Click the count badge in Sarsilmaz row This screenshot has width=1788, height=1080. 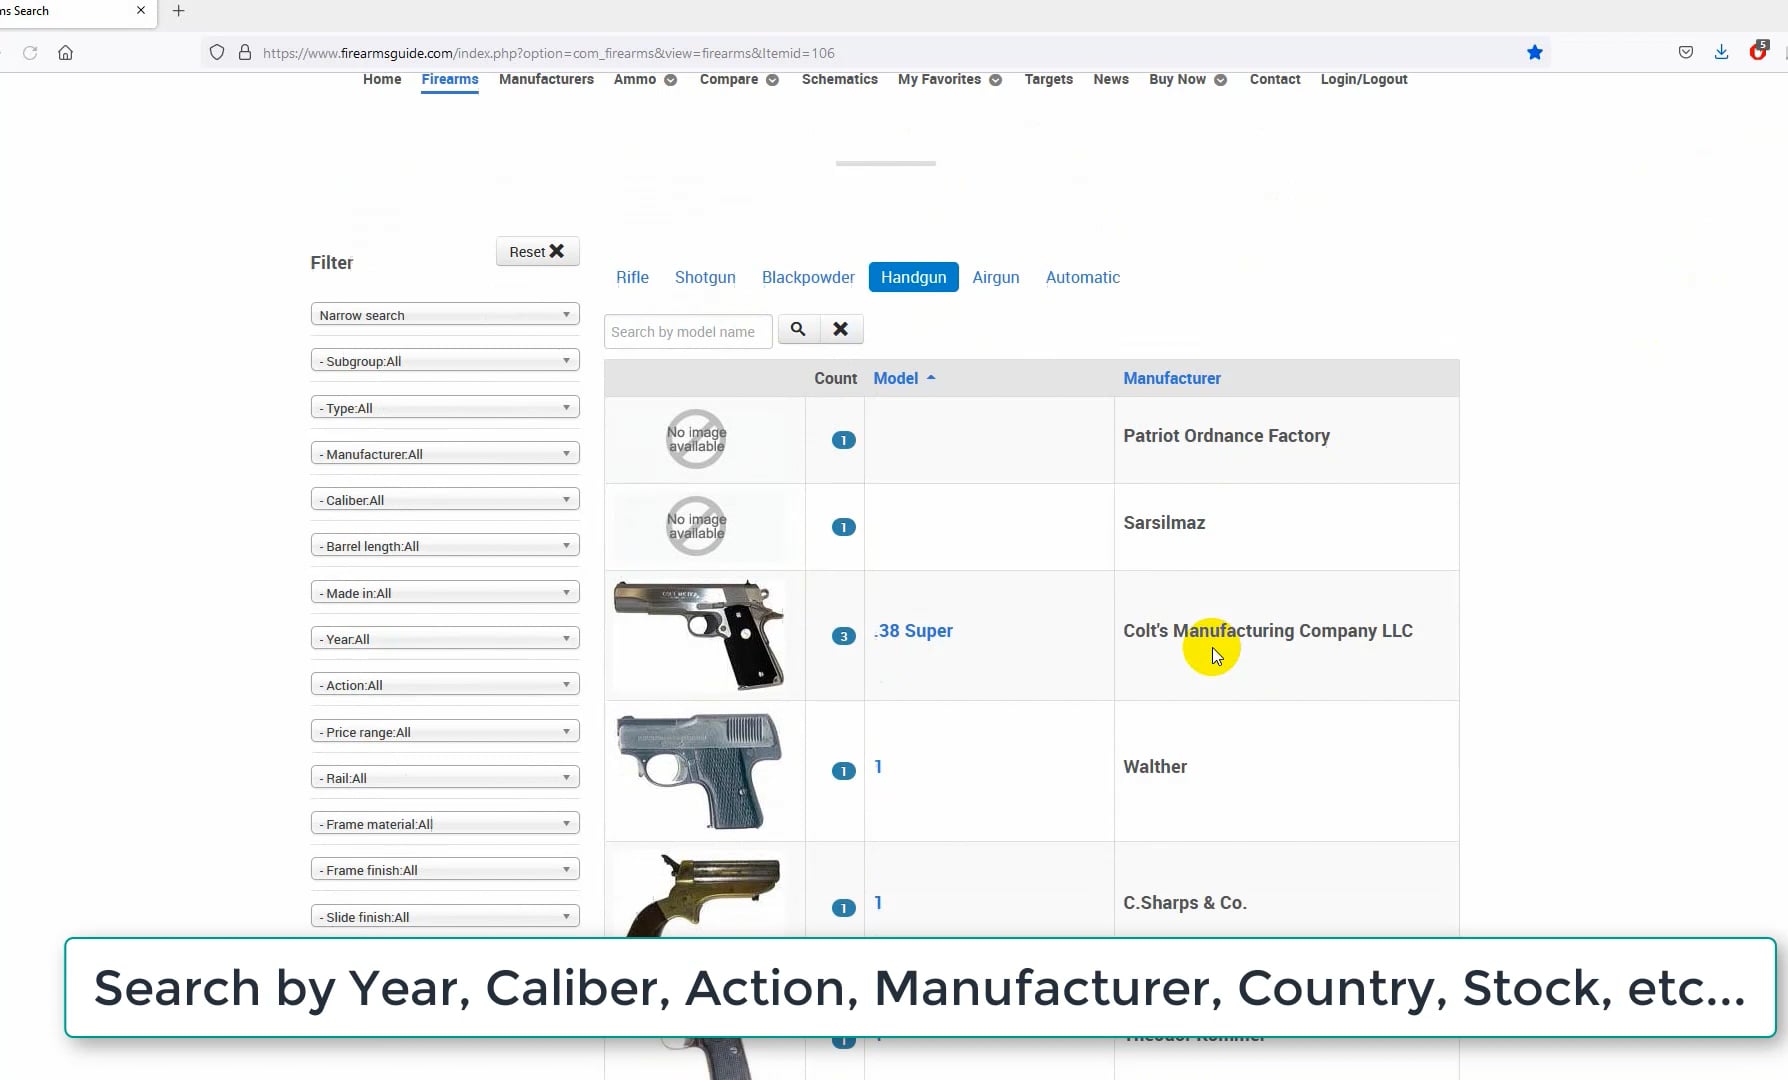[844, 527]
